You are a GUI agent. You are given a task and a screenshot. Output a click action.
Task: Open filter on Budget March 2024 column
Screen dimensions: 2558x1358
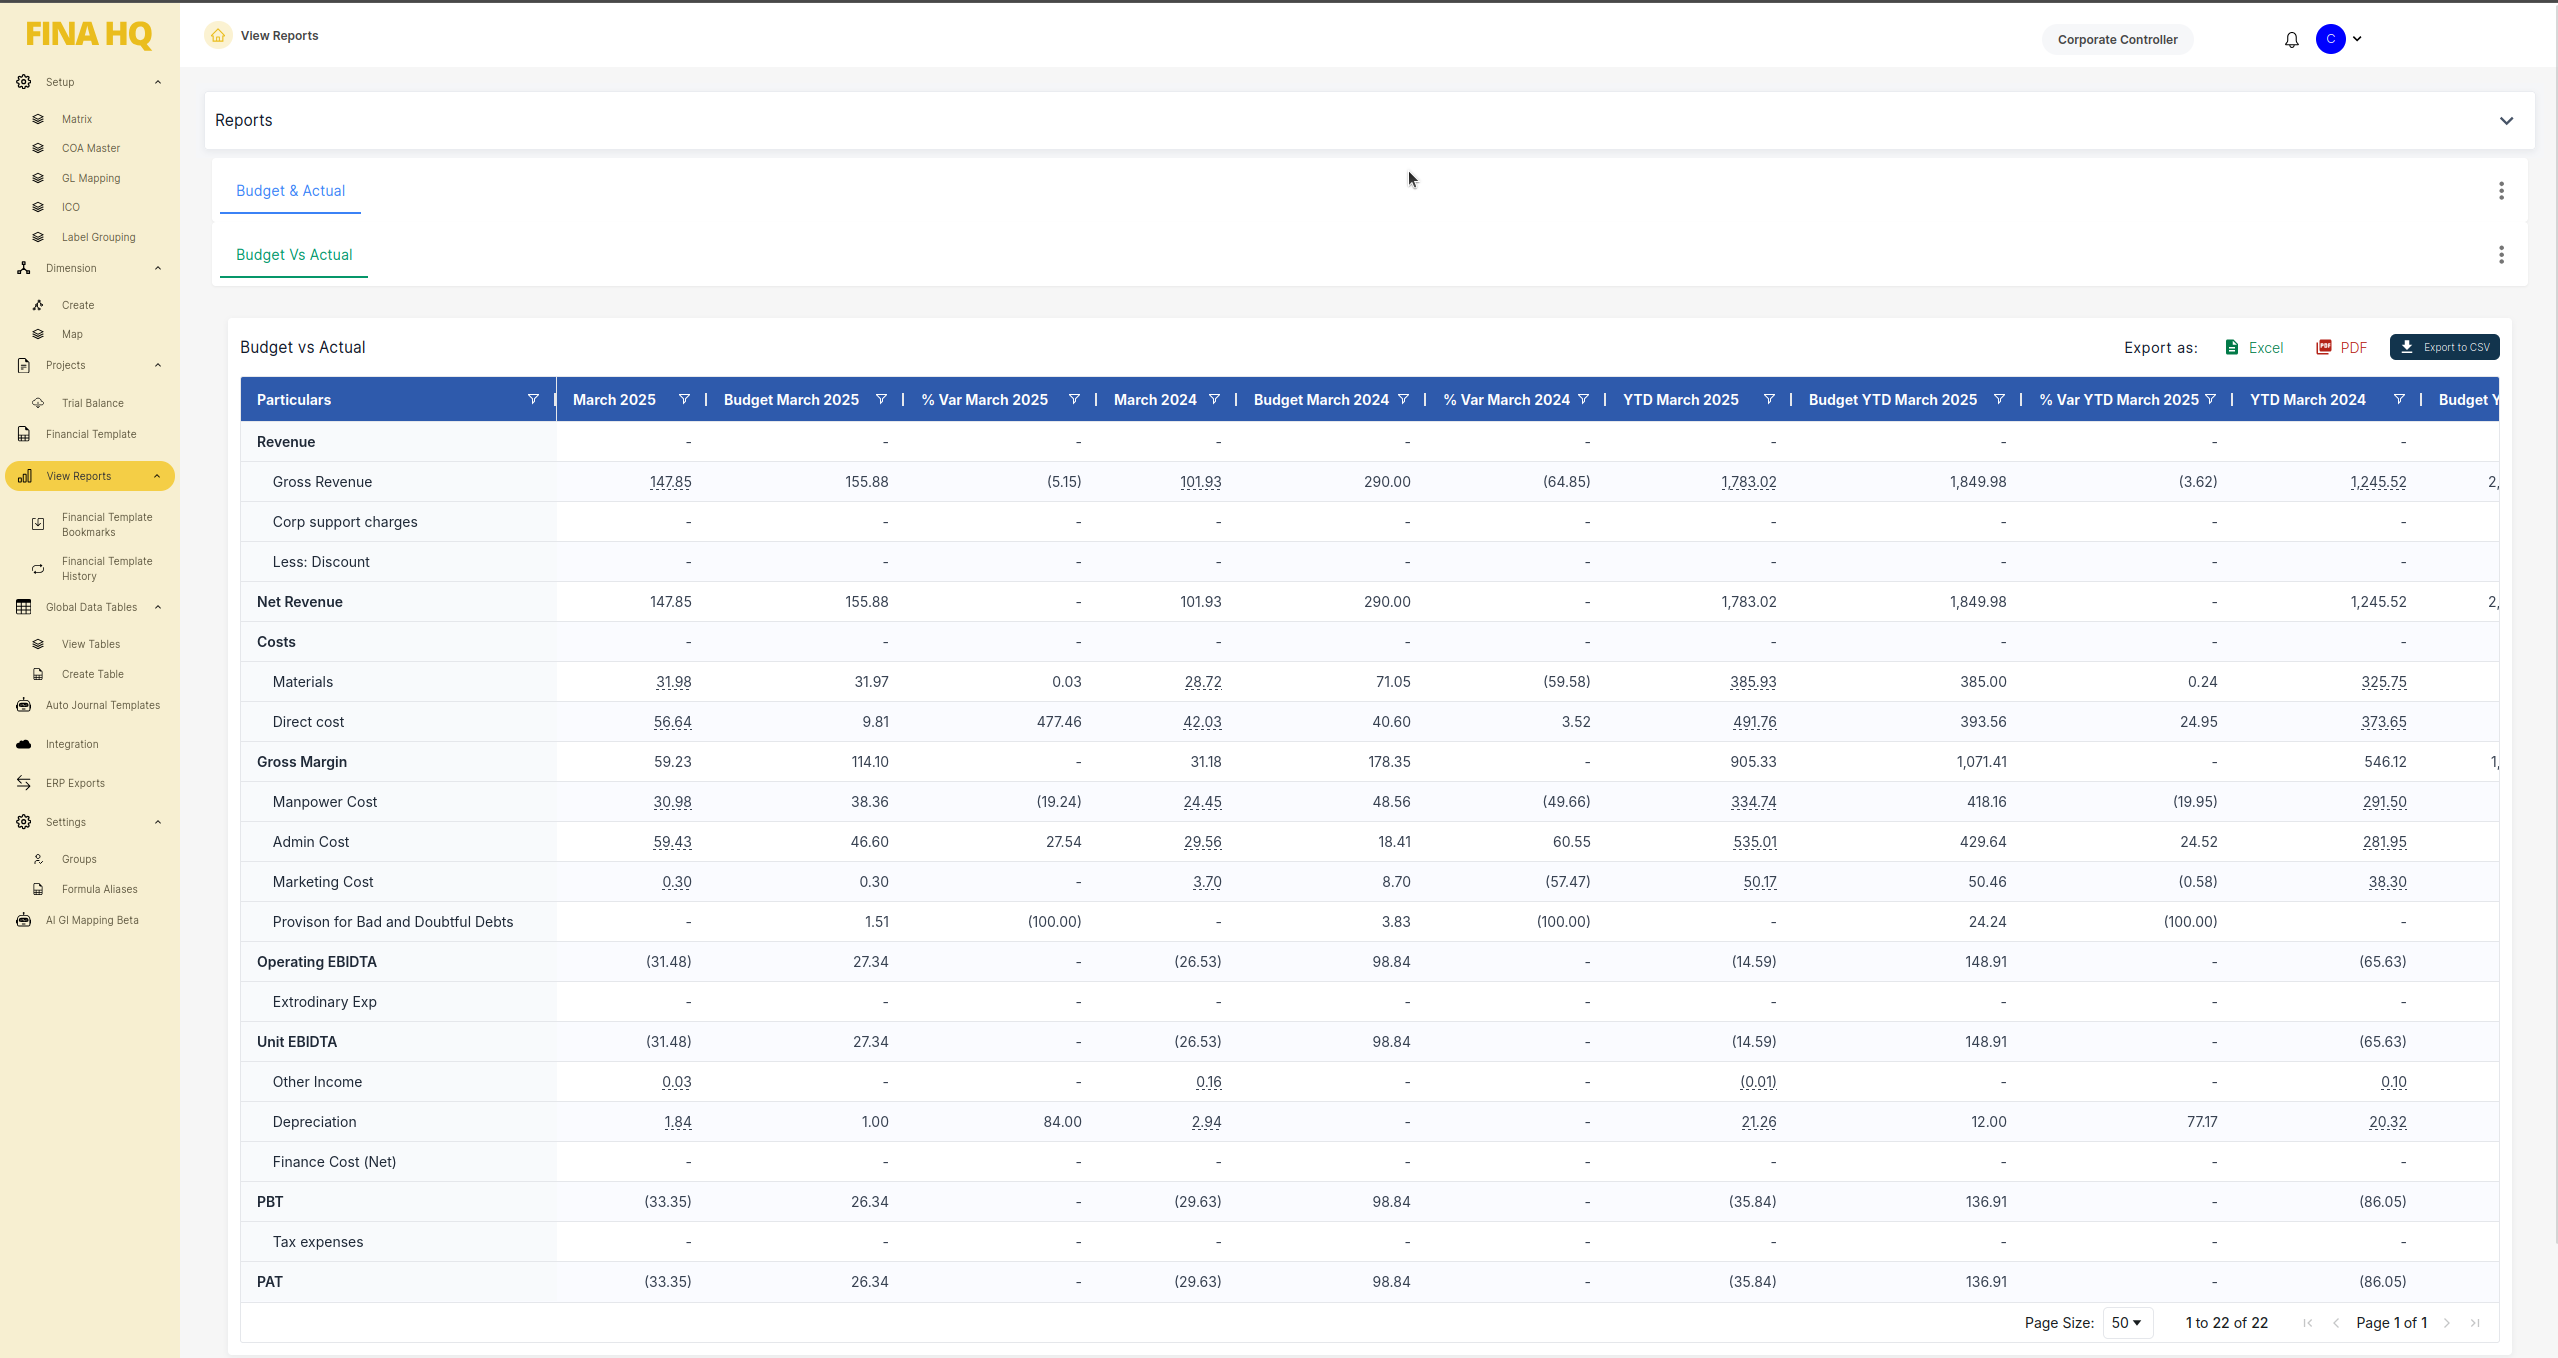click(x=1403, y=399)
